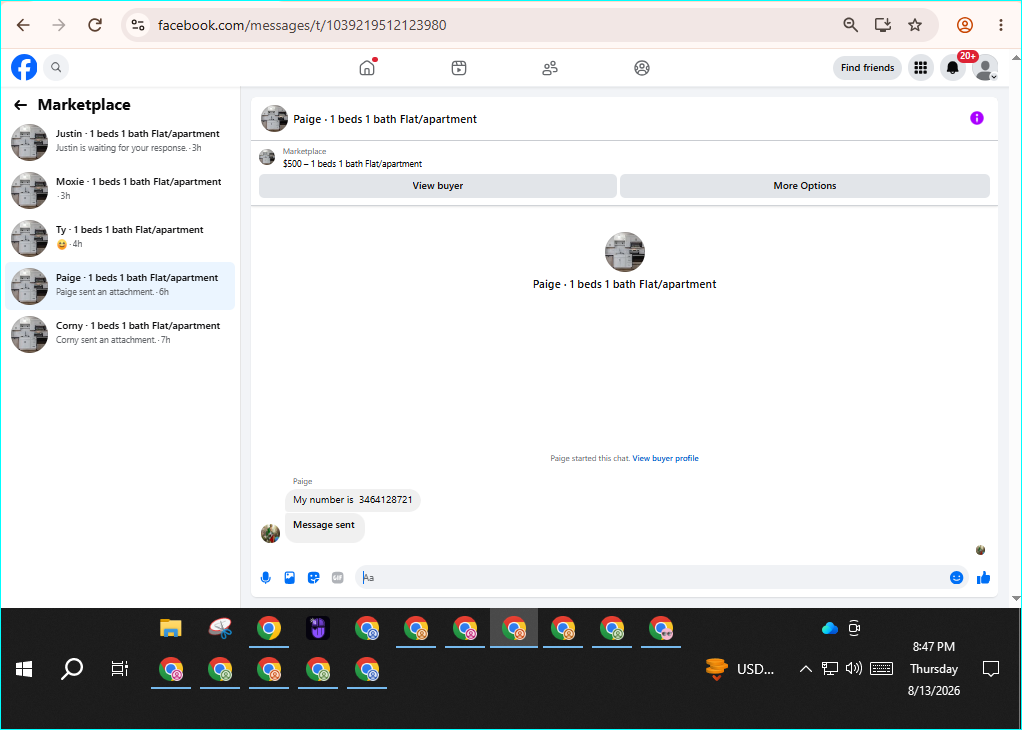Image resolution: width=1022 pixels, height=730 pixels.
Task: Open the Reels video icon
Action: tap(459, 68)
